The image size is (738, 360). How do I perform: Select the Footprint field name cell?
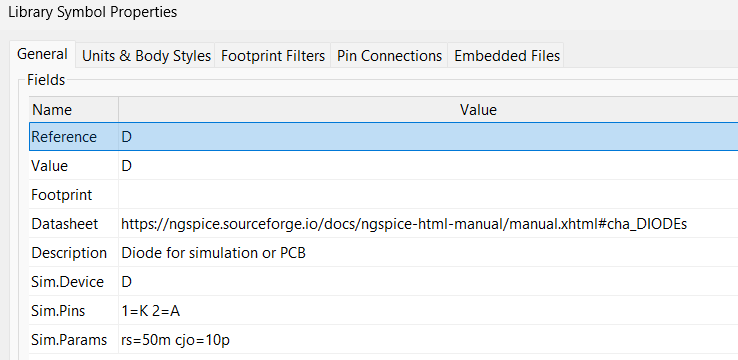coord(74,194)
